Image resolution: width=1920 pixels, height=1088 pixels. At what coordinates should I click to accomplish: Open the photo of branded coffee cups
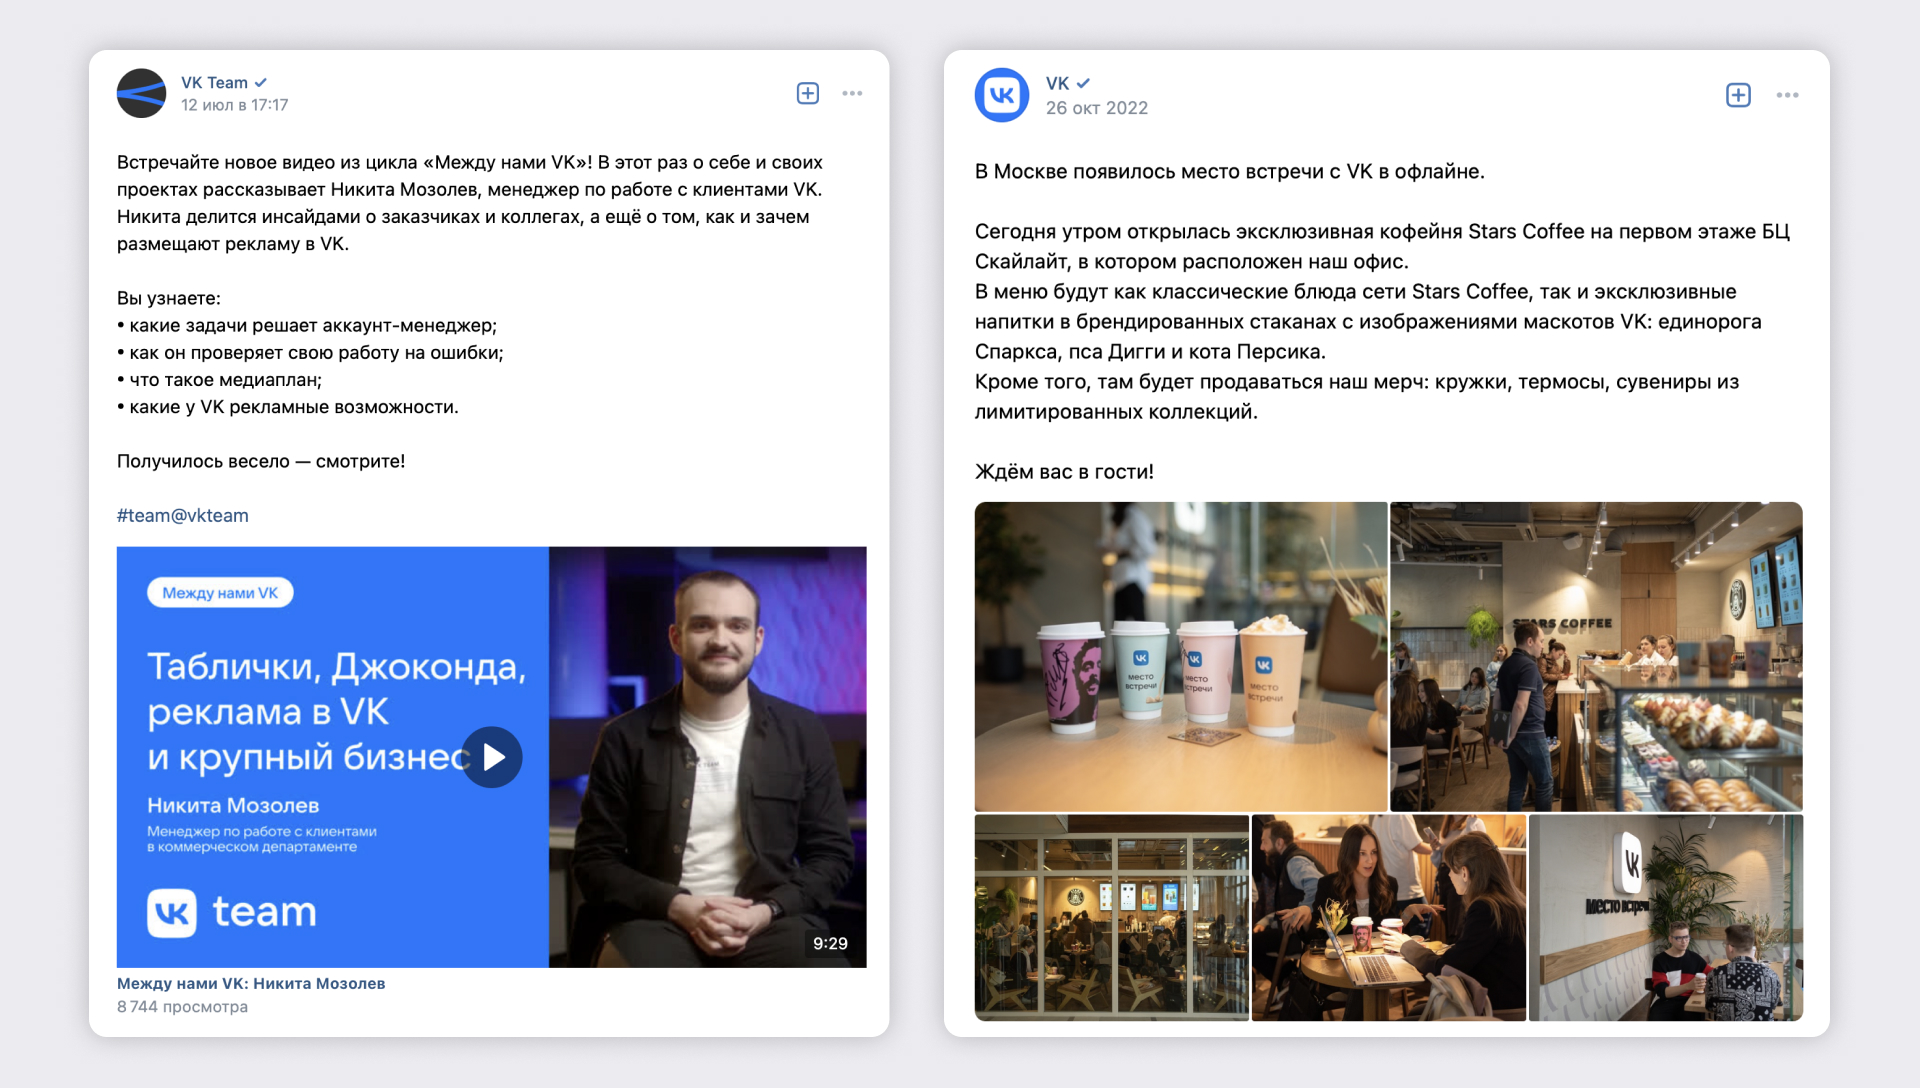coord(1181,656)
